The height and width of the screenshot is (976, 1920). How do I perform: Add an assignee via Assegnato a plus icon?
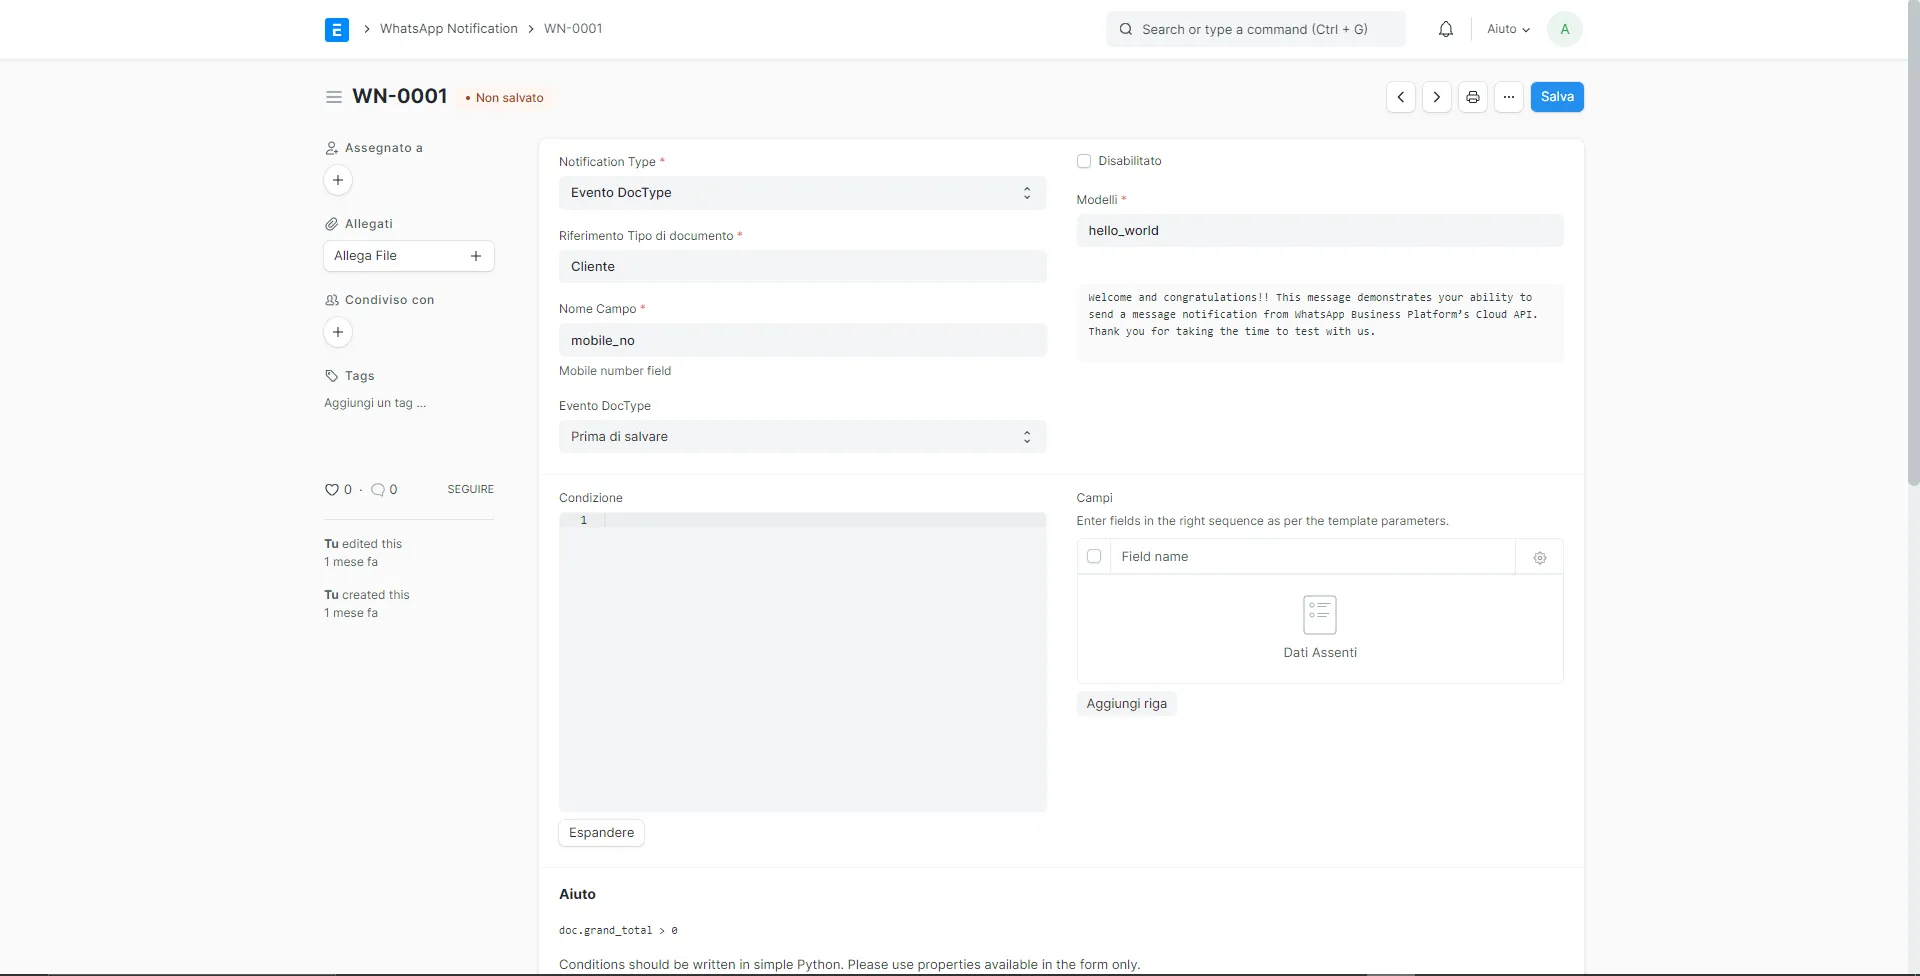[337, 180]
